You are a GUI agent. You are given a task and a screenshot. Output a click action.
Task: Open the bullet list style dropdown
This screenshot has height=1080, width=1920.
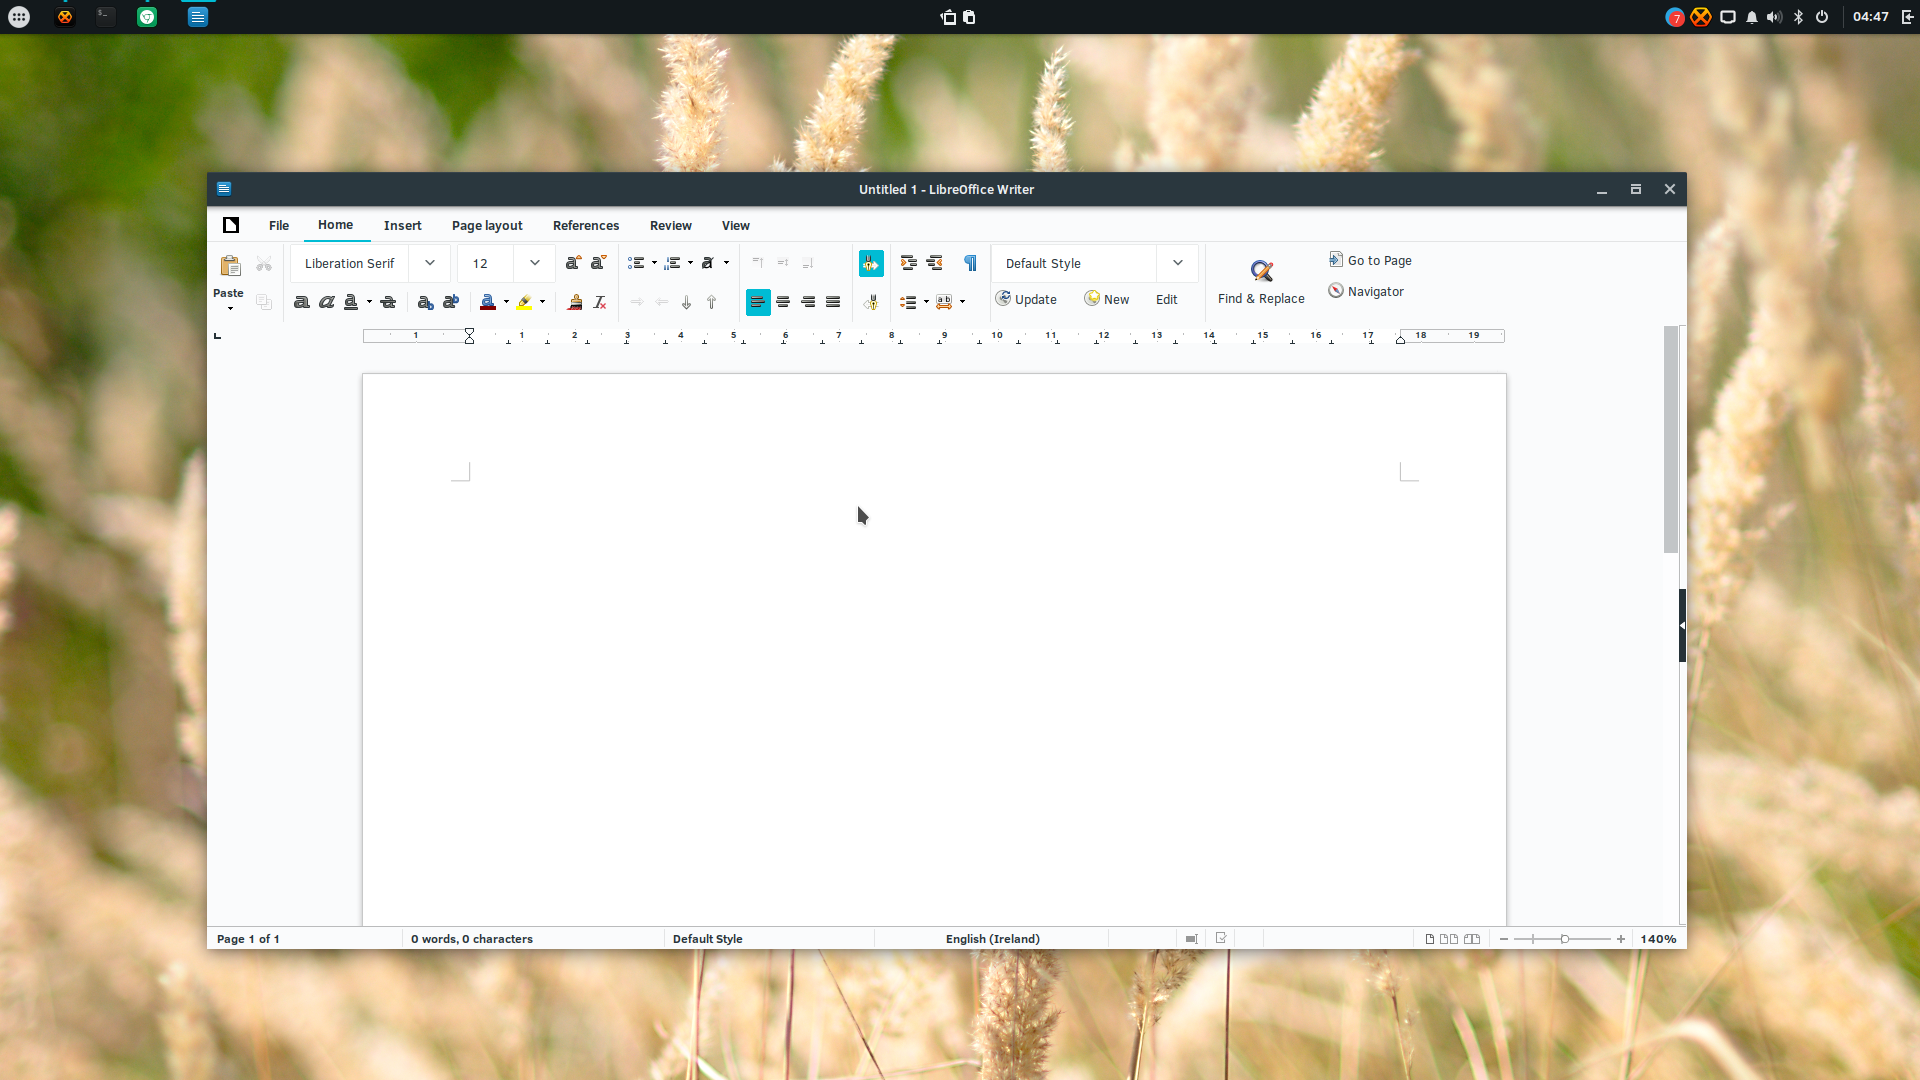click(654, 263)
